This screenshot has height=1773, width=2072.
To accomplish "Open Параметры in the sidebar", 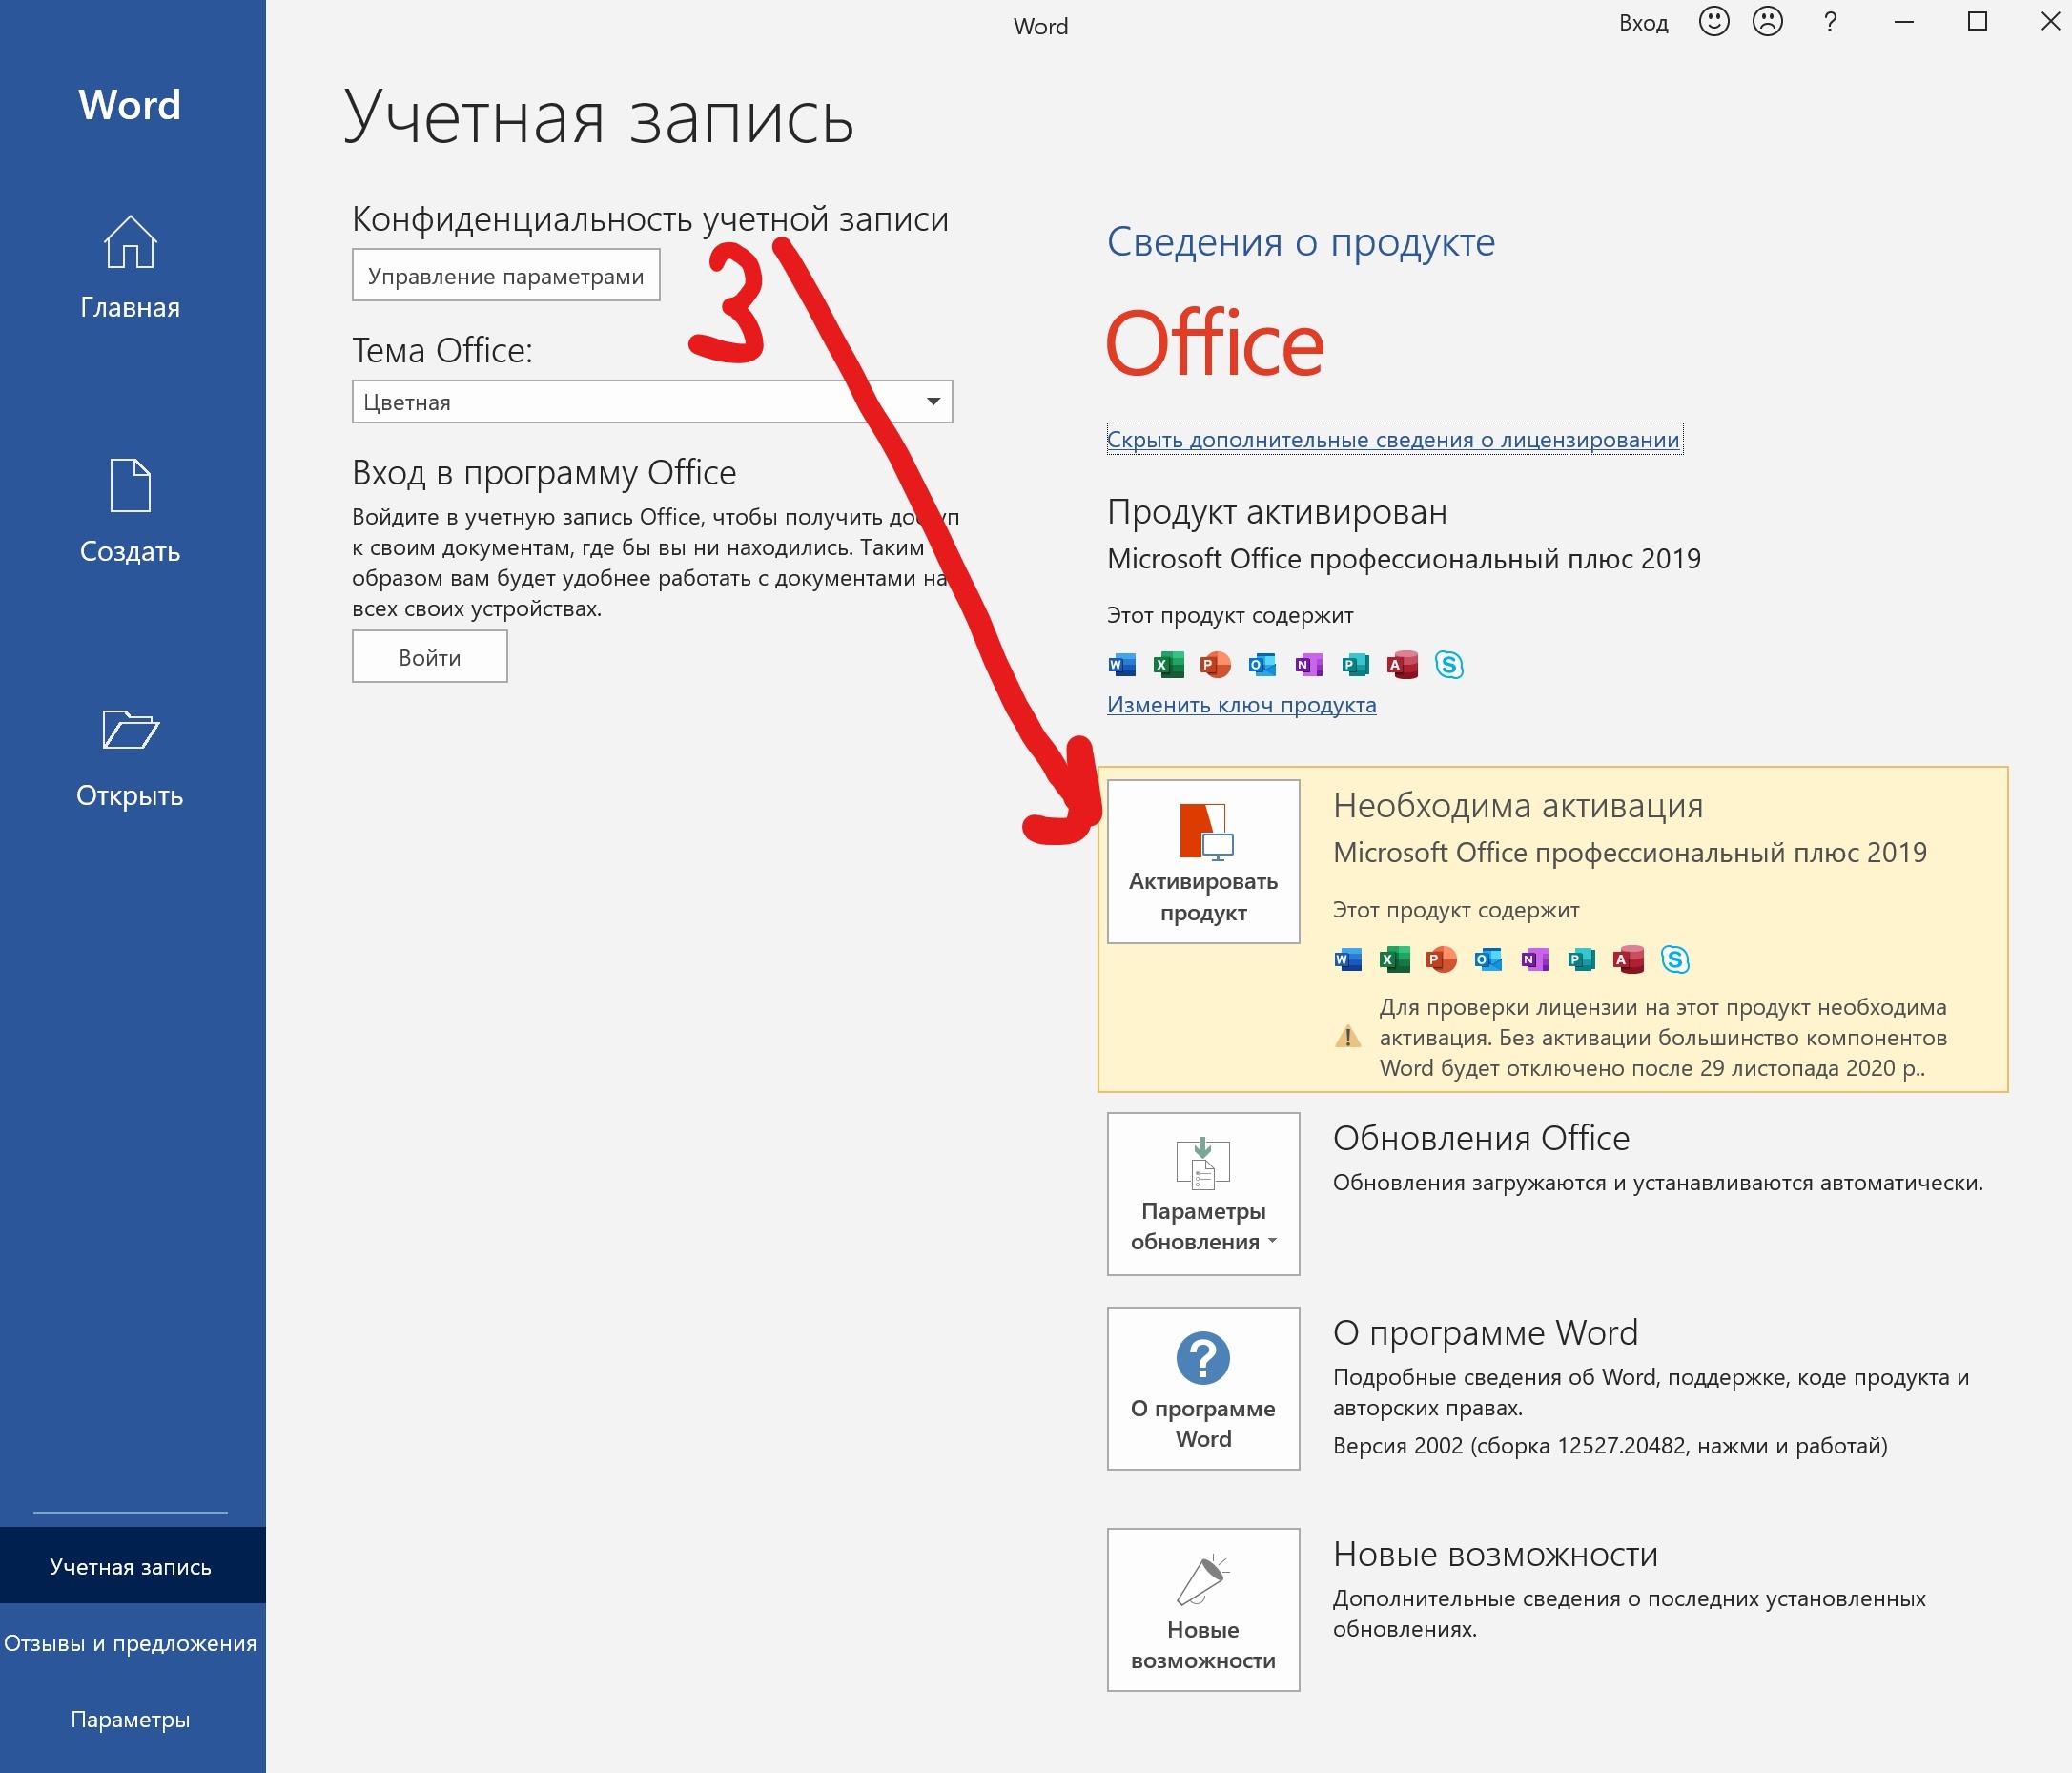I will click(x=130, y=1719).
